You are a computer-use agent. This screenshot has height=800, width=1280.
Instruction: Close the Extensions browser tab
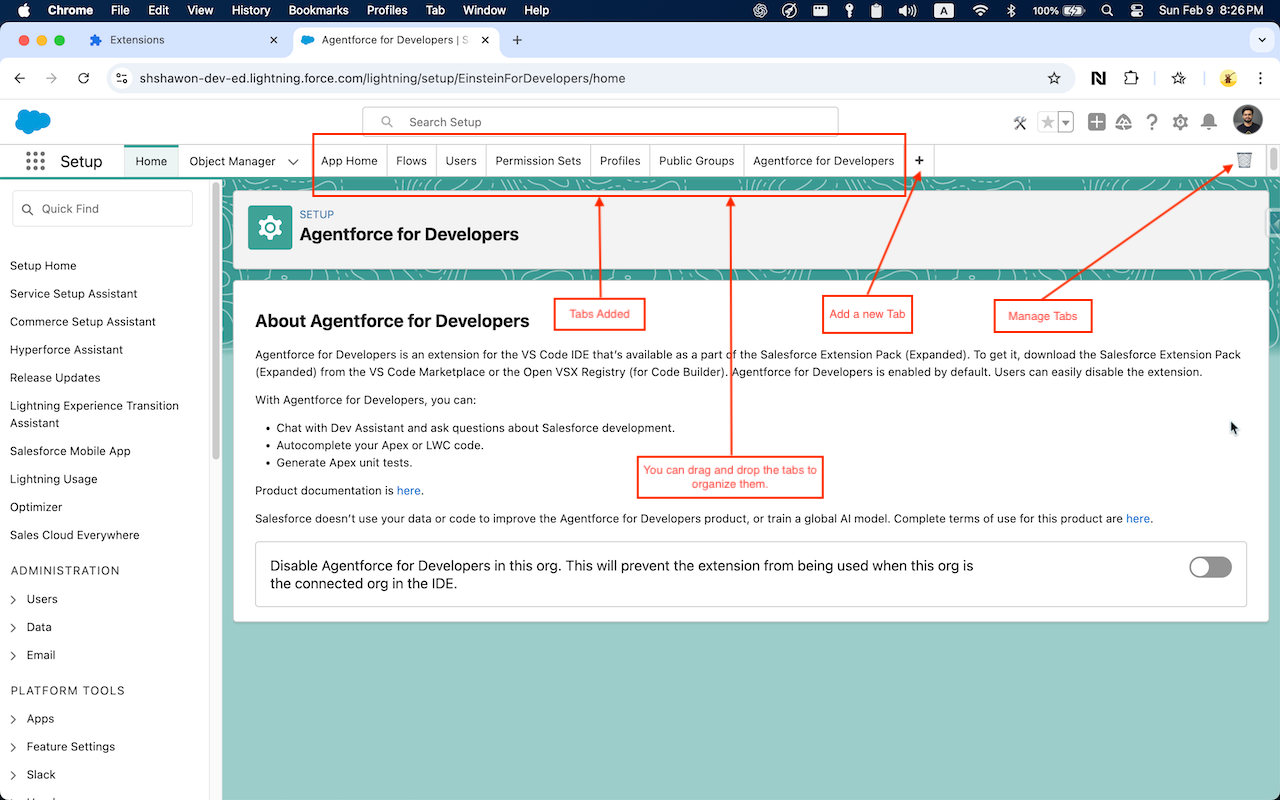(x=274, y=40)
